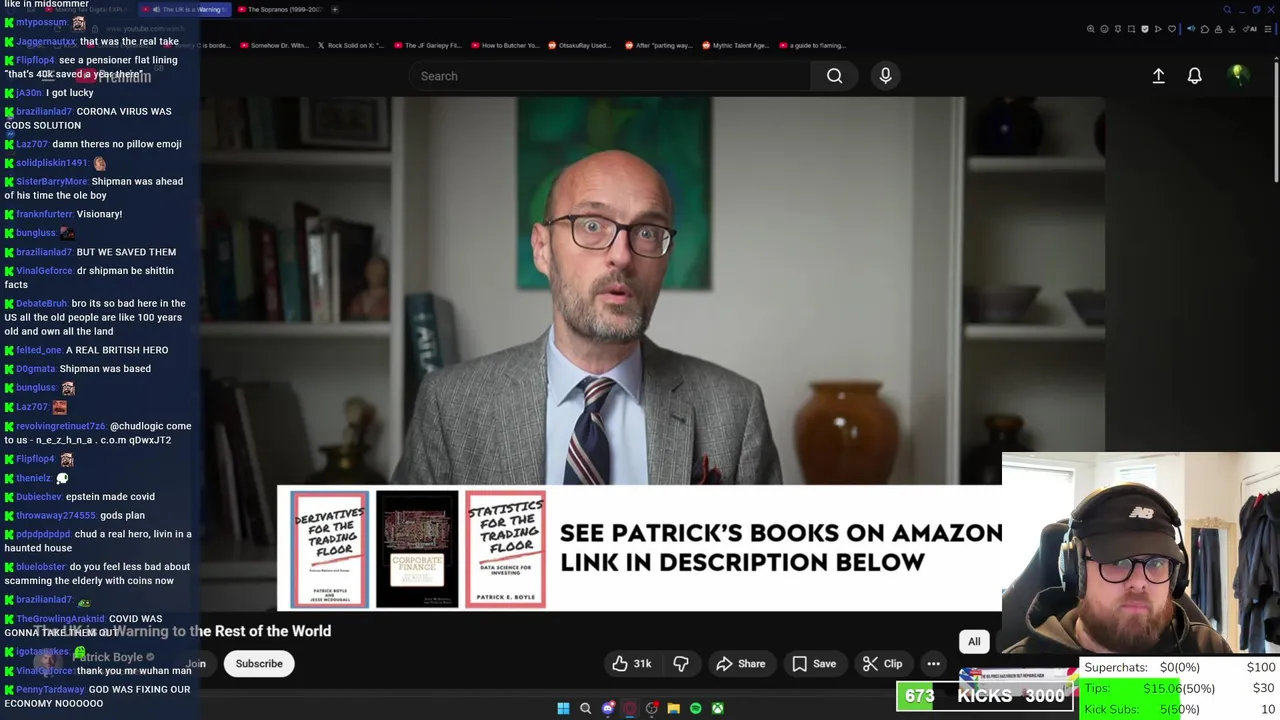Click chat username DebateBruh

point(41,303)
